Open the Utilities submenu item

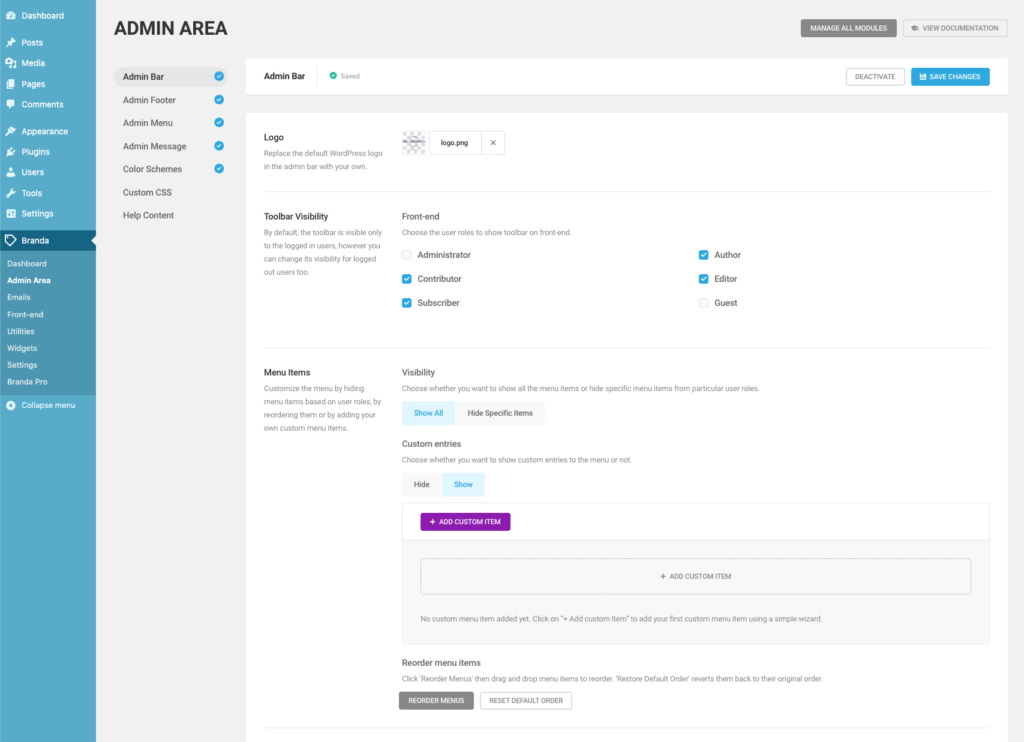[21, 332]
